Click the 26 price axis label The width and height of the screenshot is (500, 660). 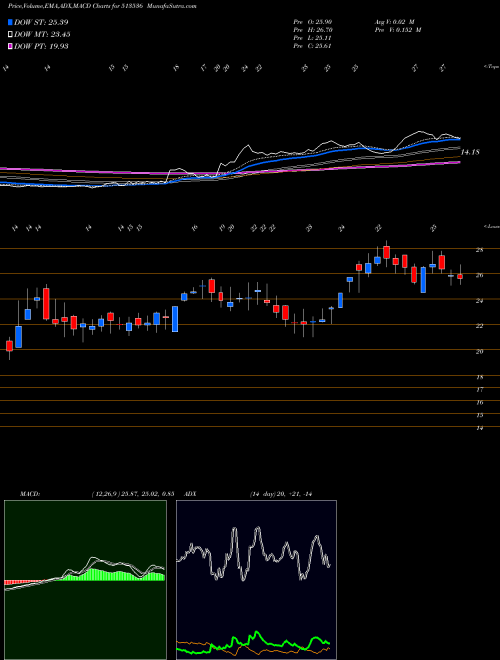tap(479, 275)
